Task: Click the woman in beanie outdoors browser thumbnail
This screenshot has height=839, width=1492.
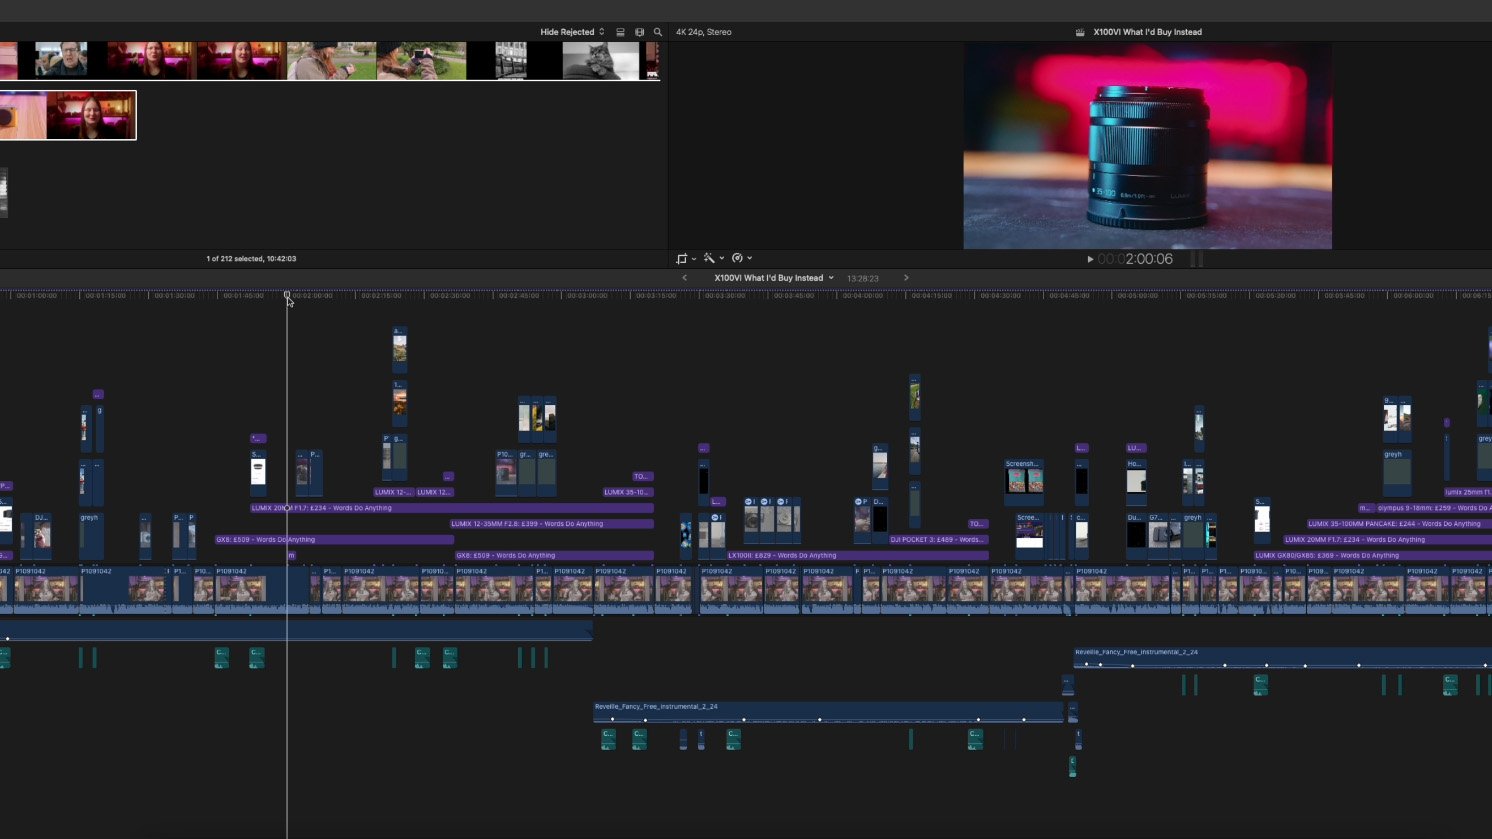Action: coord(331,60)
